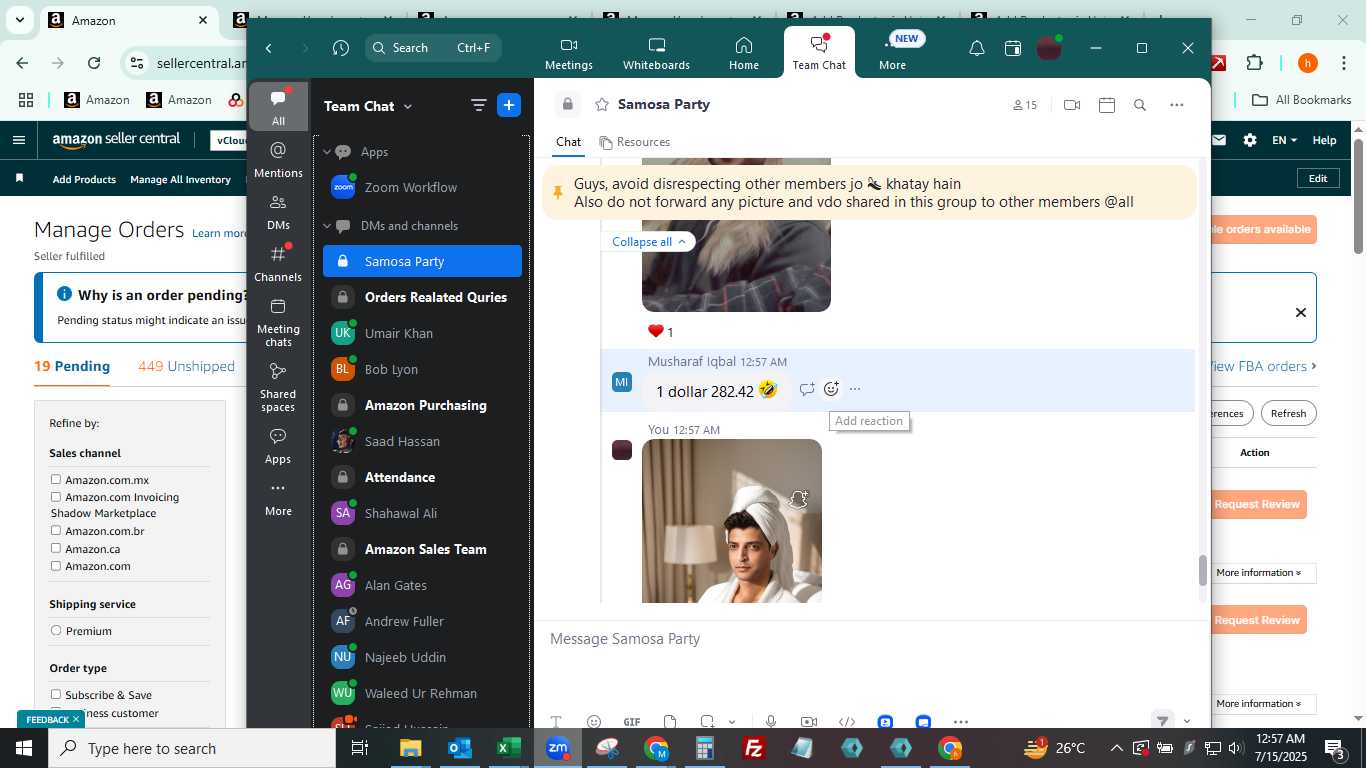Viewport: 1366px width, 768px height.
Task: Open DMs in Zoom sidebar
Action: 278,212
